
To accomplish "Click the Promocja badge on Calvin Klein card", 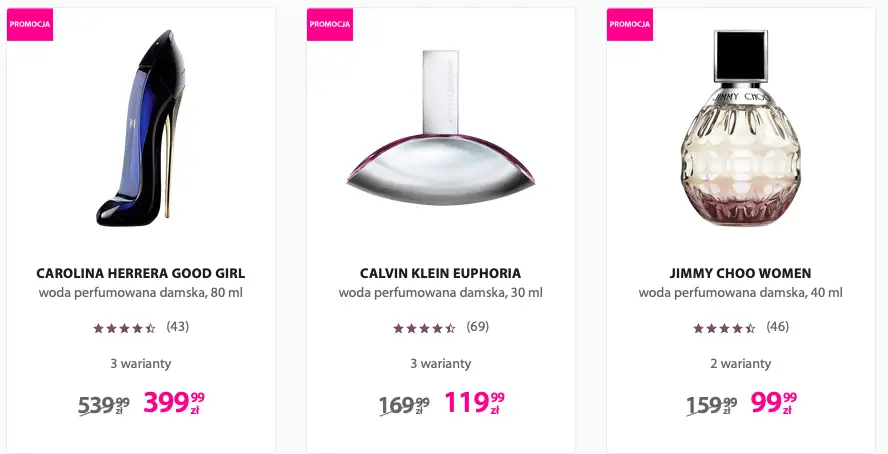I will click(x=330, y=24).
